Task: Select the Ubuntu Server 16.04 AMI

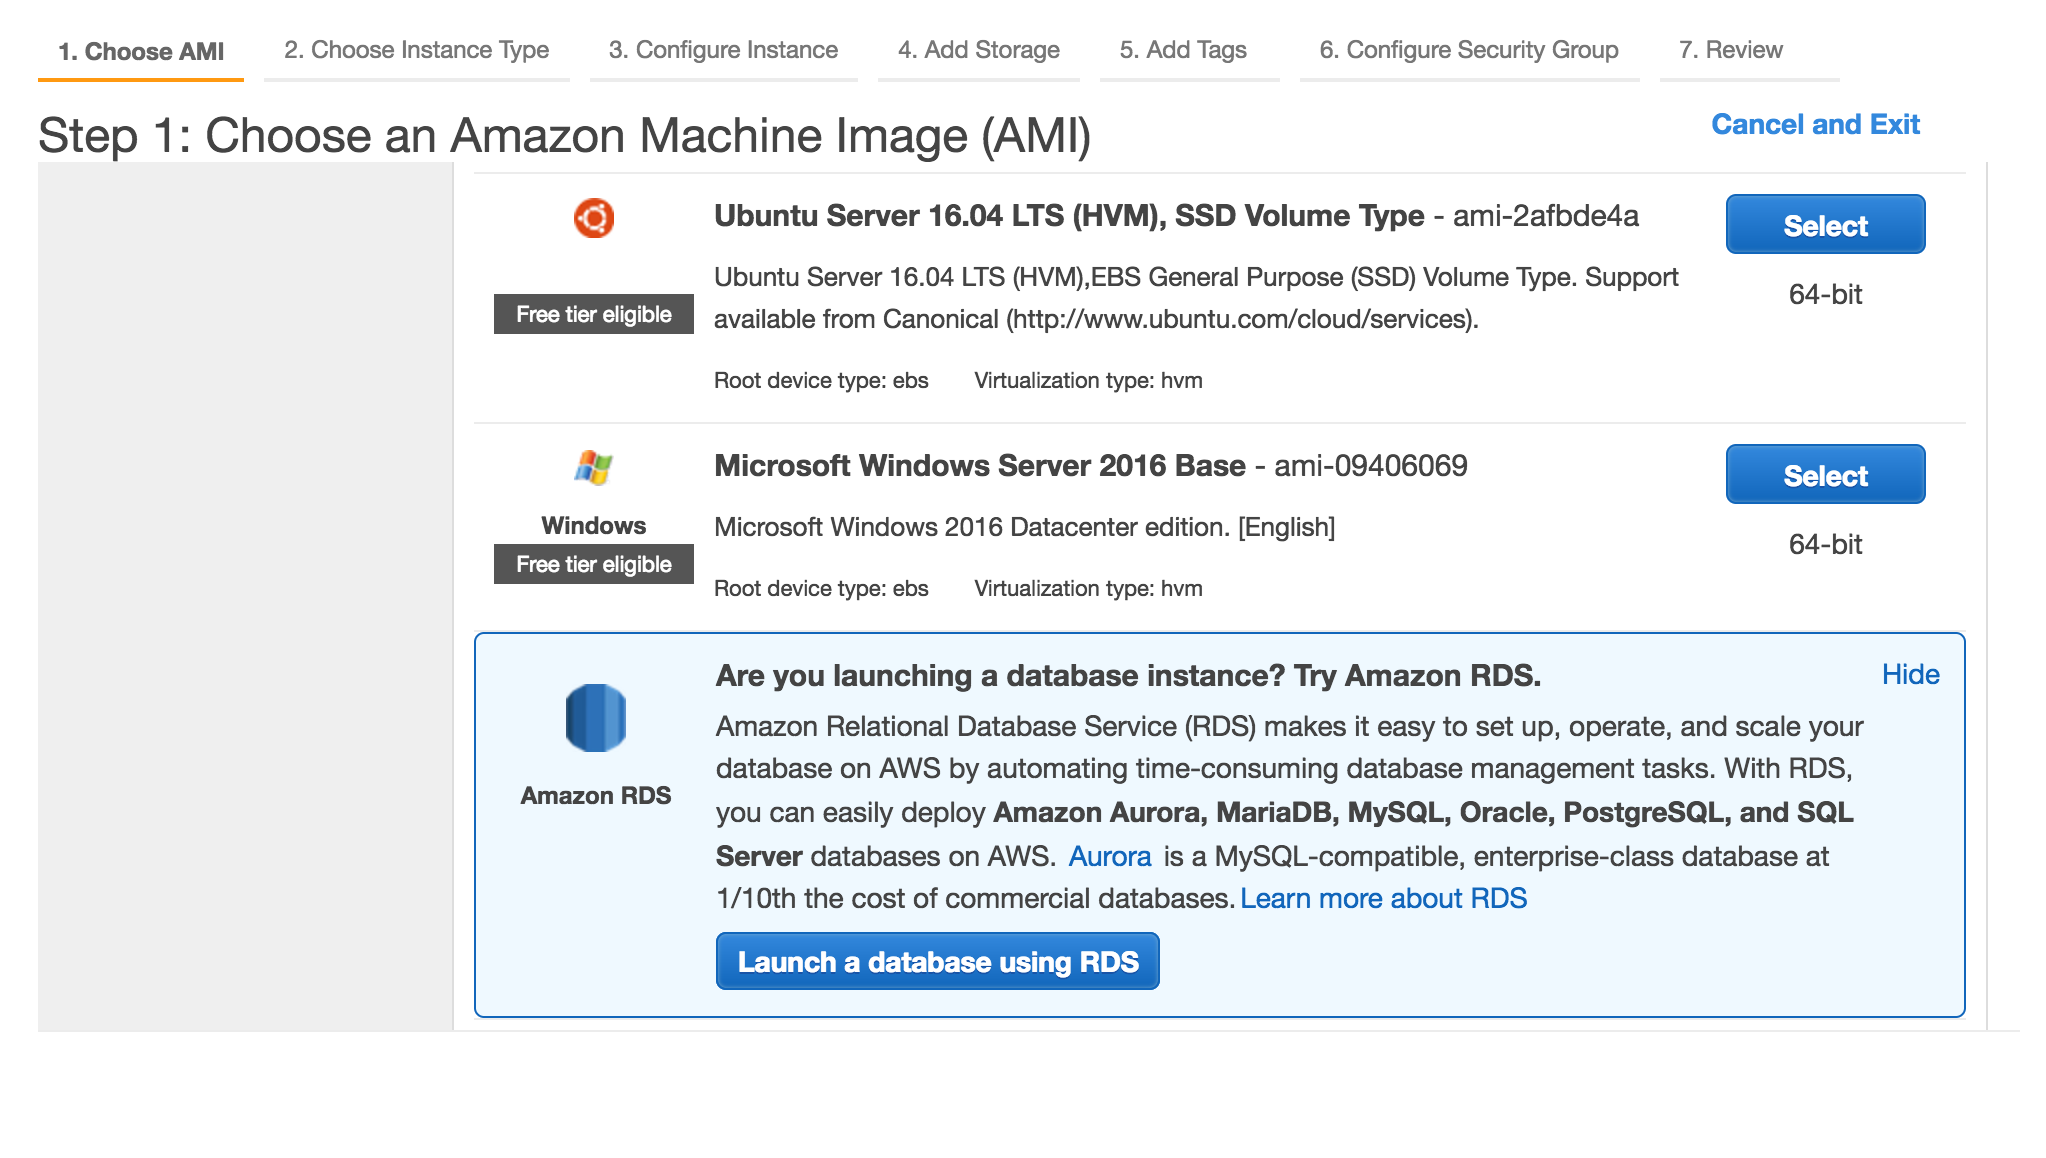Action: tap(1824, 225)
